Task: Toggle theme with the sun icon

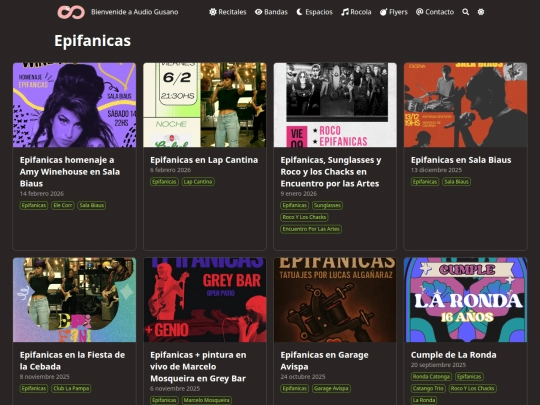Action: click(481, 12)
